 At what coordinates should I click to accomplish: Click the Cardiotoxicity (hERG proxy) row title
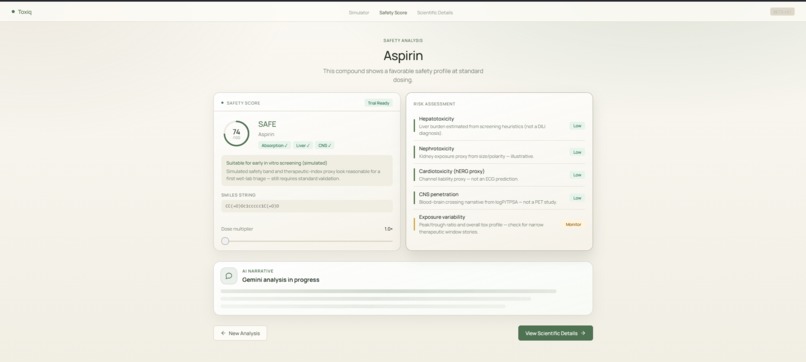pyautogui.click(x=451, y=171)
